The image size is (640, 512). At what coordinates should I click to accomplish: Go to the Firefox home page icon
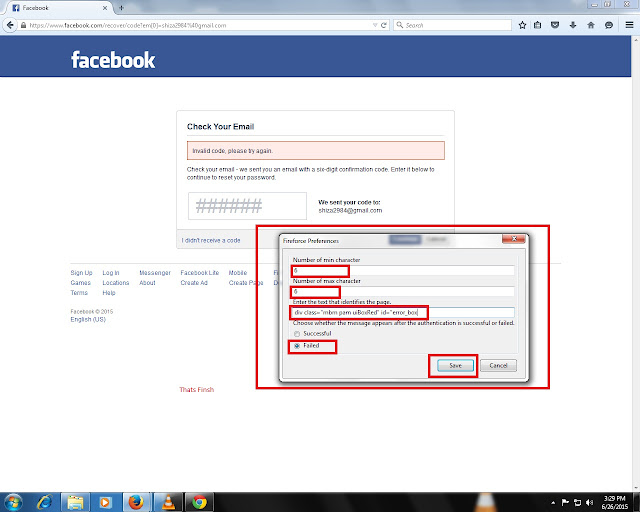point(591,25)
